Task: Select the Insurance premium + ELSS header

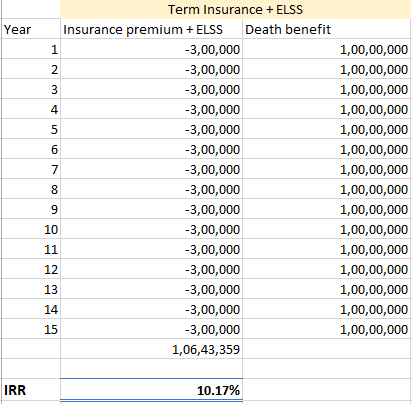Action: click(x=151, y=29)
